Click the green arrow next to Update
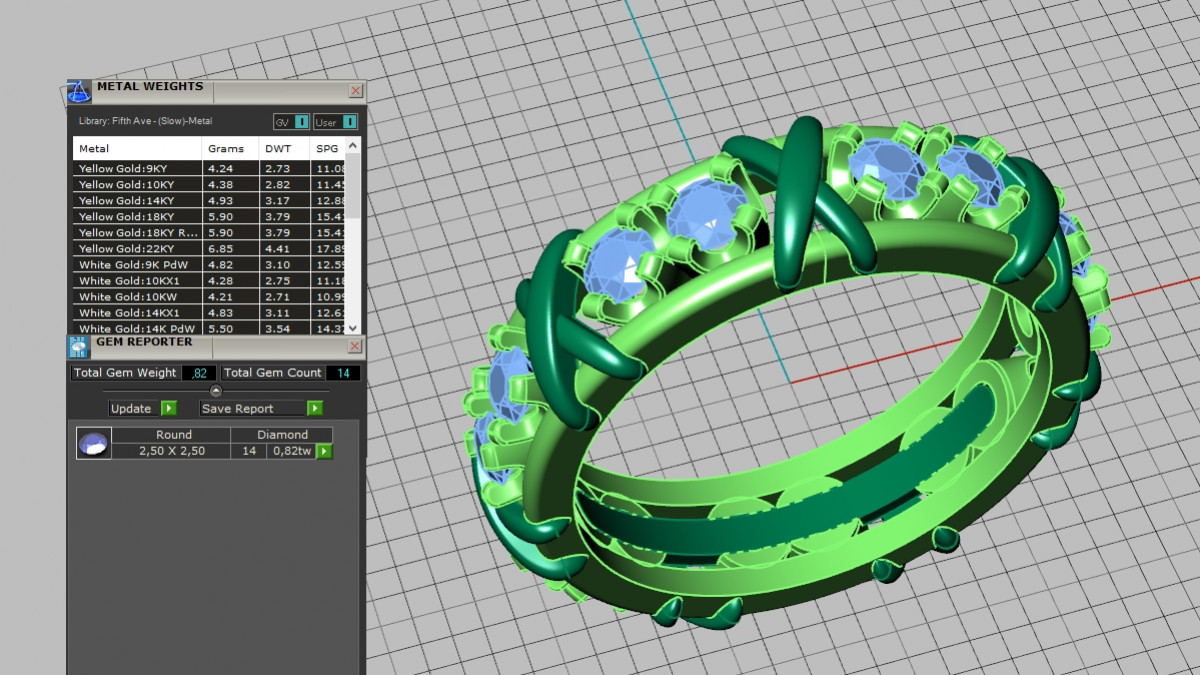 point(168,408)
